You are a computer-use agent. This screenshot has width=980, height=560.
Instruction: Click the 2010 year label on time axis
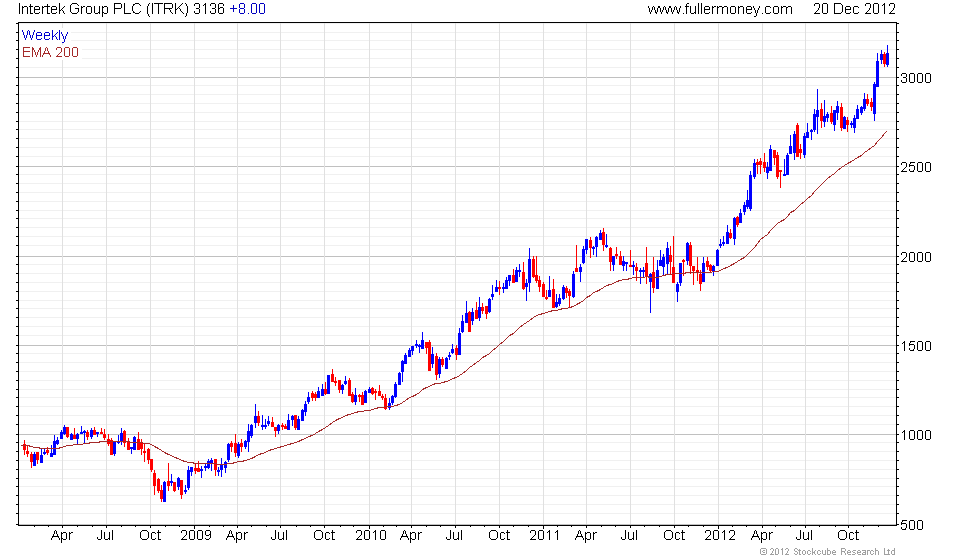[371, 536]
